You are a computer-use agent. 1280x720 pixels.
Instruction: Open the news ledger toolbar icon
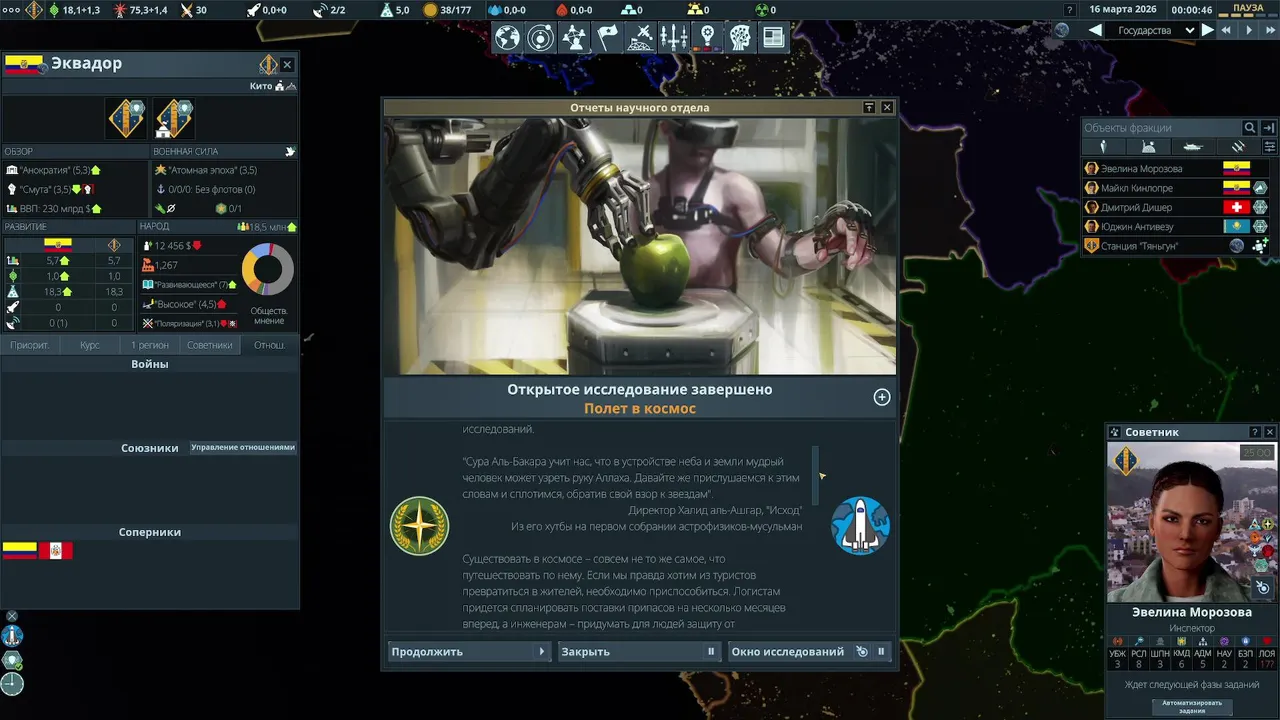[x=772, y=38]
